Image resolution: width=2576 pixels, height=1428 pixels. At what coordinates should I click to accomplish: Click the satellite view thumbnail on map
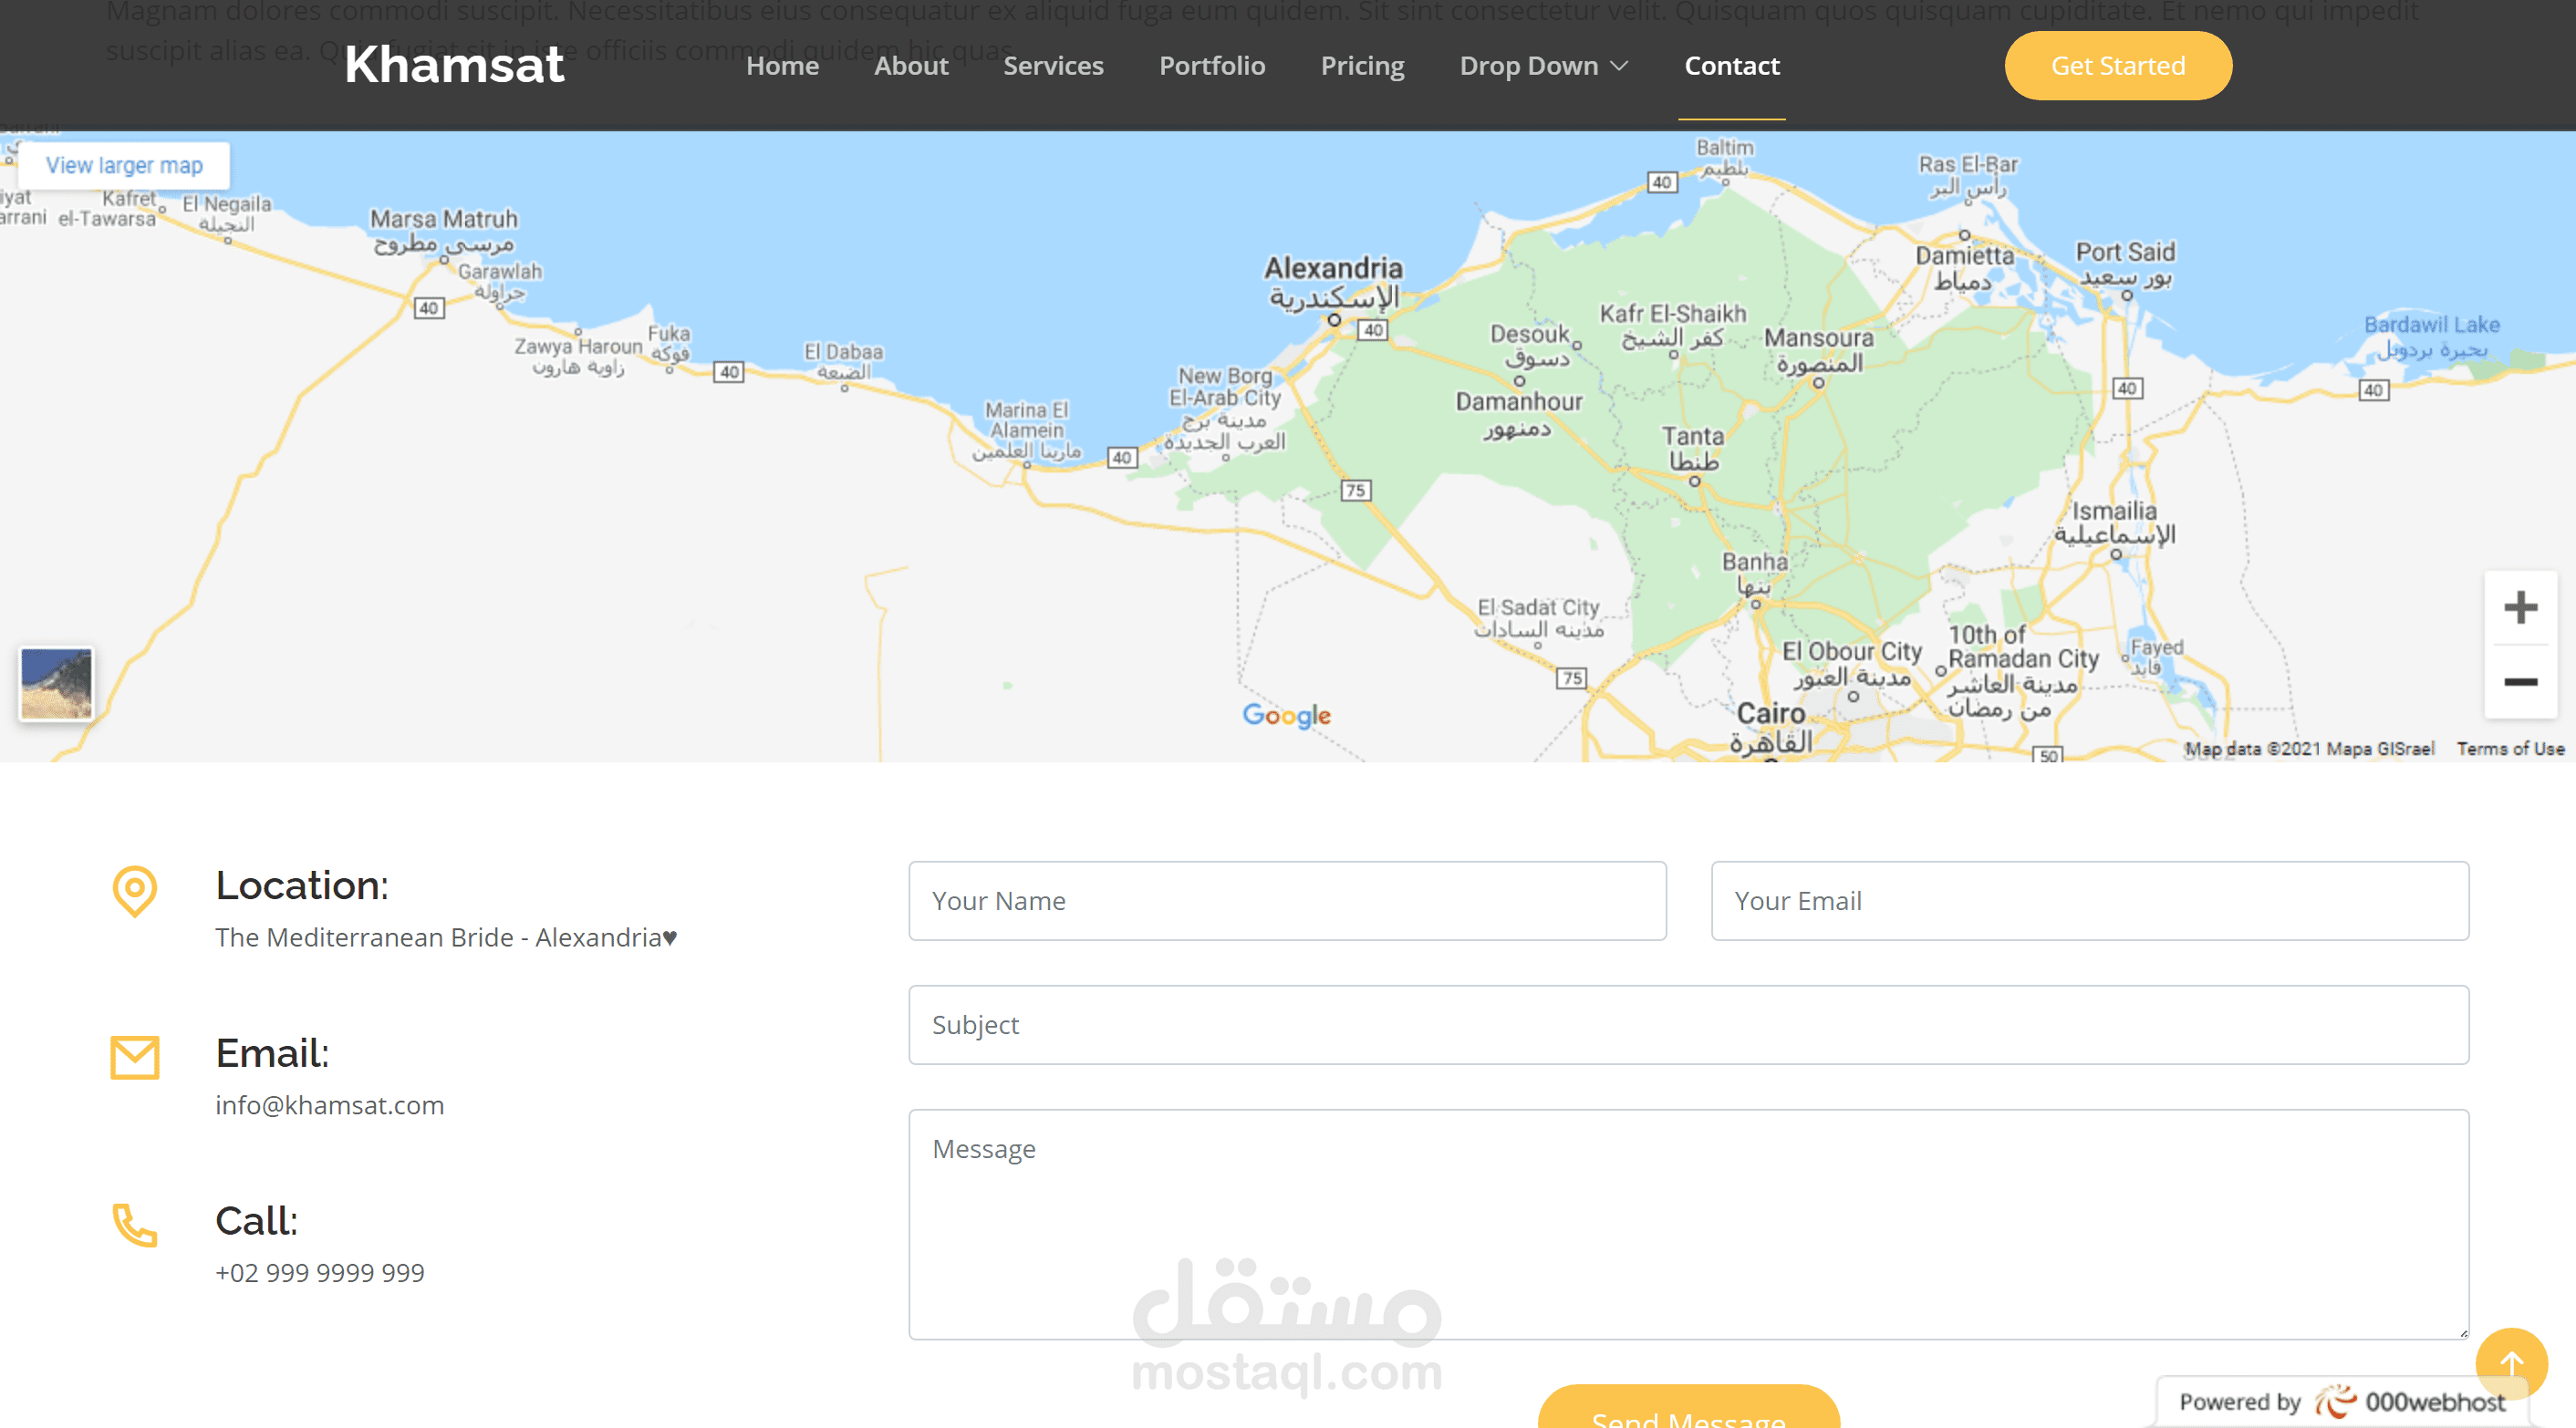pyautogui.click(x=56, y=683)
